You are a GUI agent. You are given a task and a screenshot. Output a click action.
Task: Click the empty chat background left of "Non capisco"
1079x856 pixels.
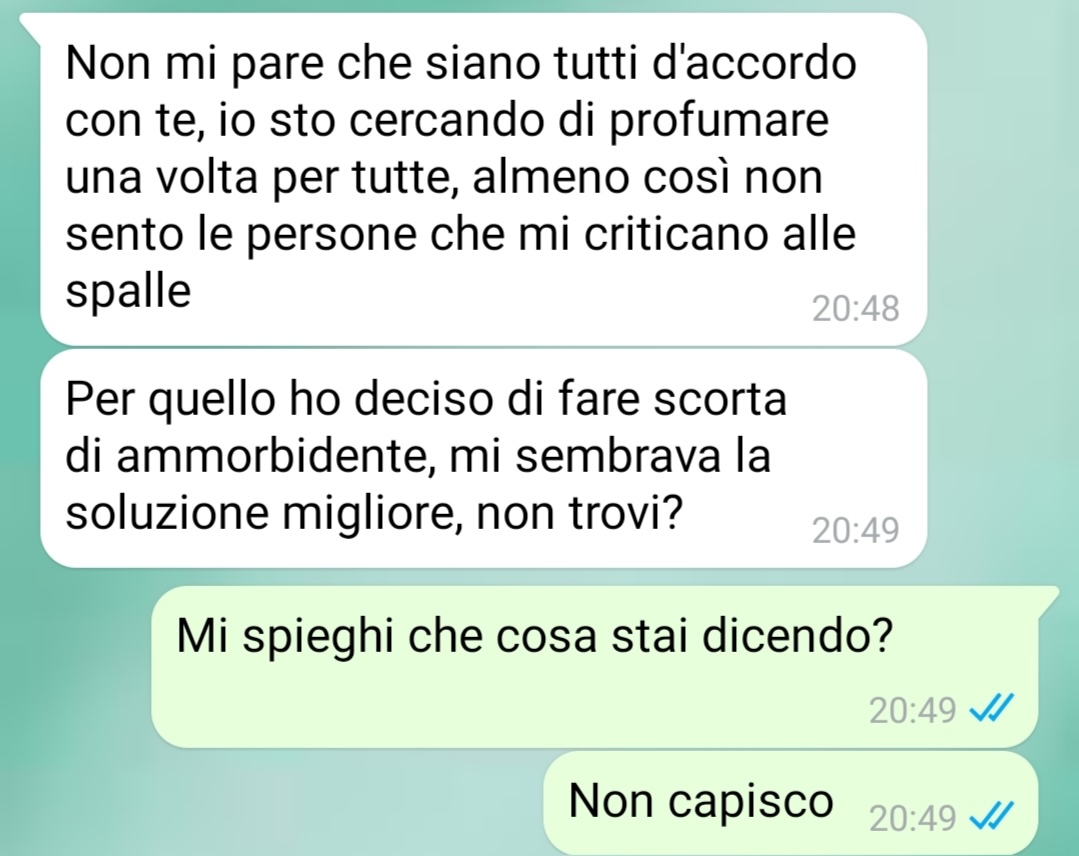coord(275,804)
